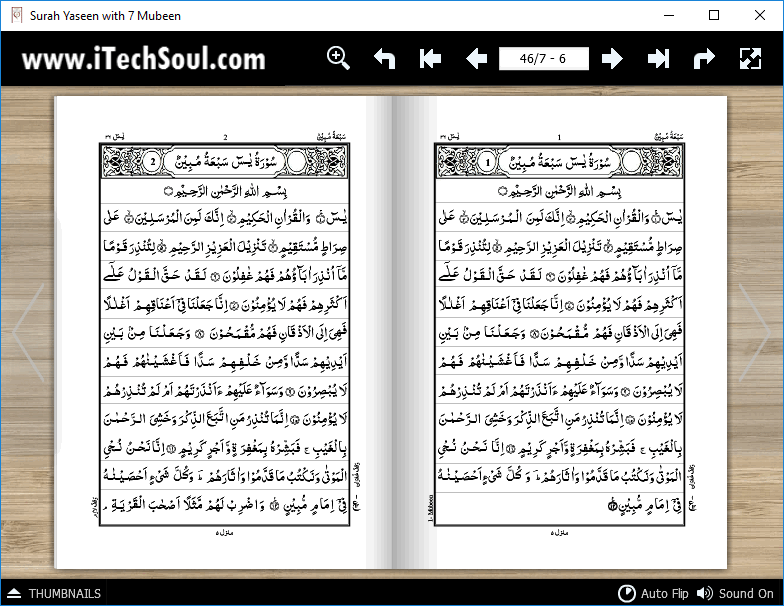Click the Thumbnails eject arrow icon
This screenshot has width=784, height=606.
[14, 594]
